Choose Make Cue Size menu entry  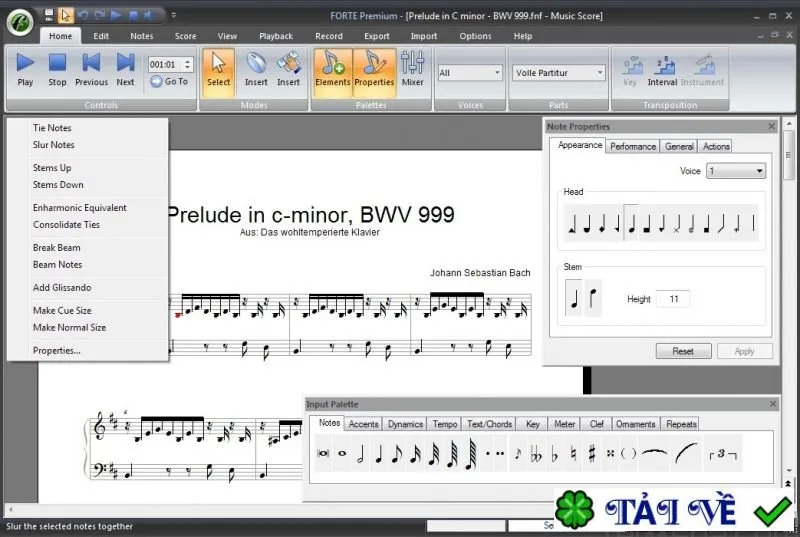click(87, 311)
